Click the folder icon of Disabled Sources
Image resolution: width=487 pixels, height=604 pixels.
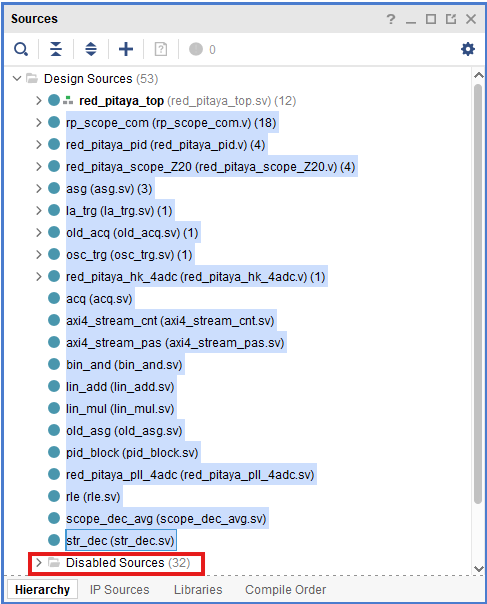coord(54,563)
